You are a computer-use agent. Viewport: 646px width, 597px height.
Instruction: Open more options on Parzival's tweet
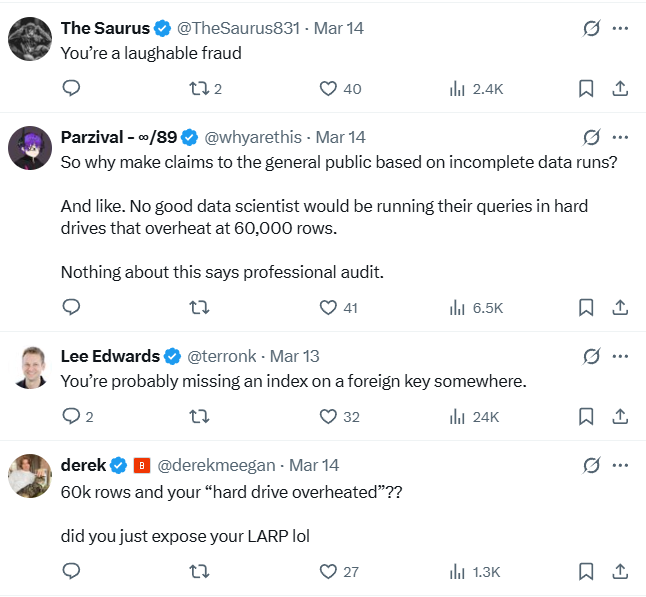click(620, 137)
